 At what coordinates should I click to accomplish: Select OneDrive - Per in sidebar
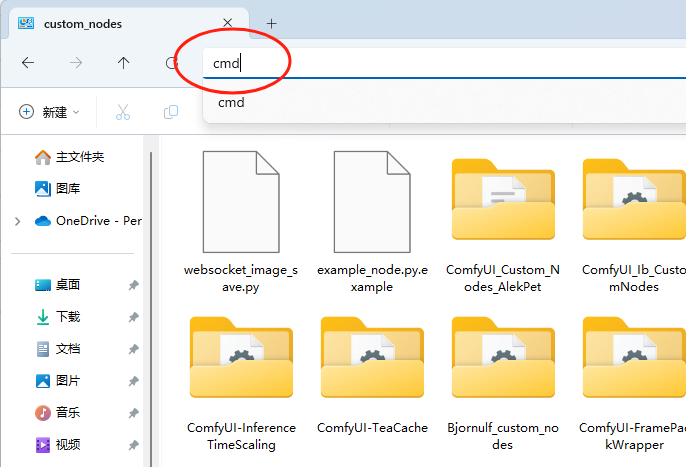(x=88, y=221)
